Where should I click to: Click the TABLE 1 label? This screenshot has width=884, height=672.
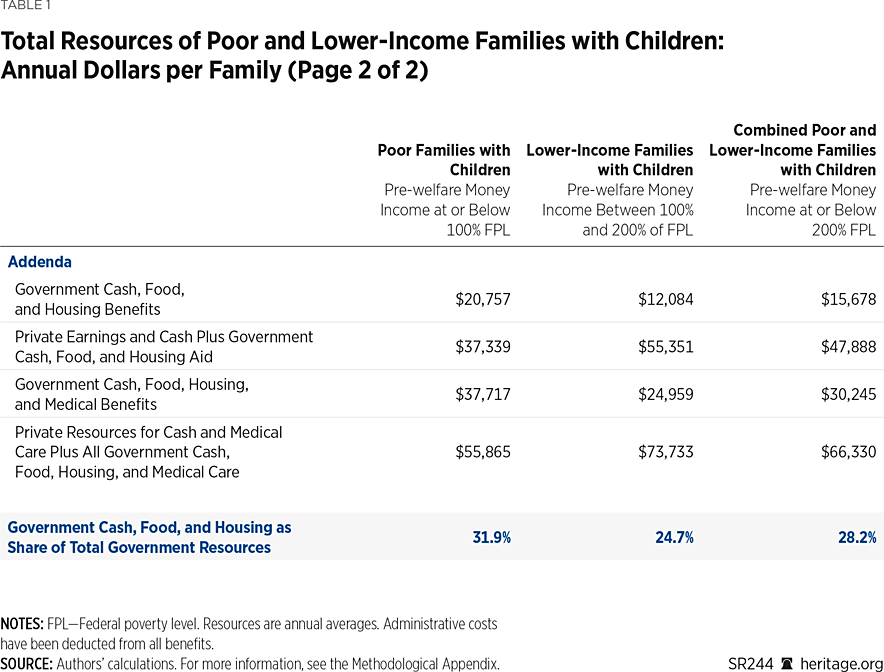[x=28, y=4]
